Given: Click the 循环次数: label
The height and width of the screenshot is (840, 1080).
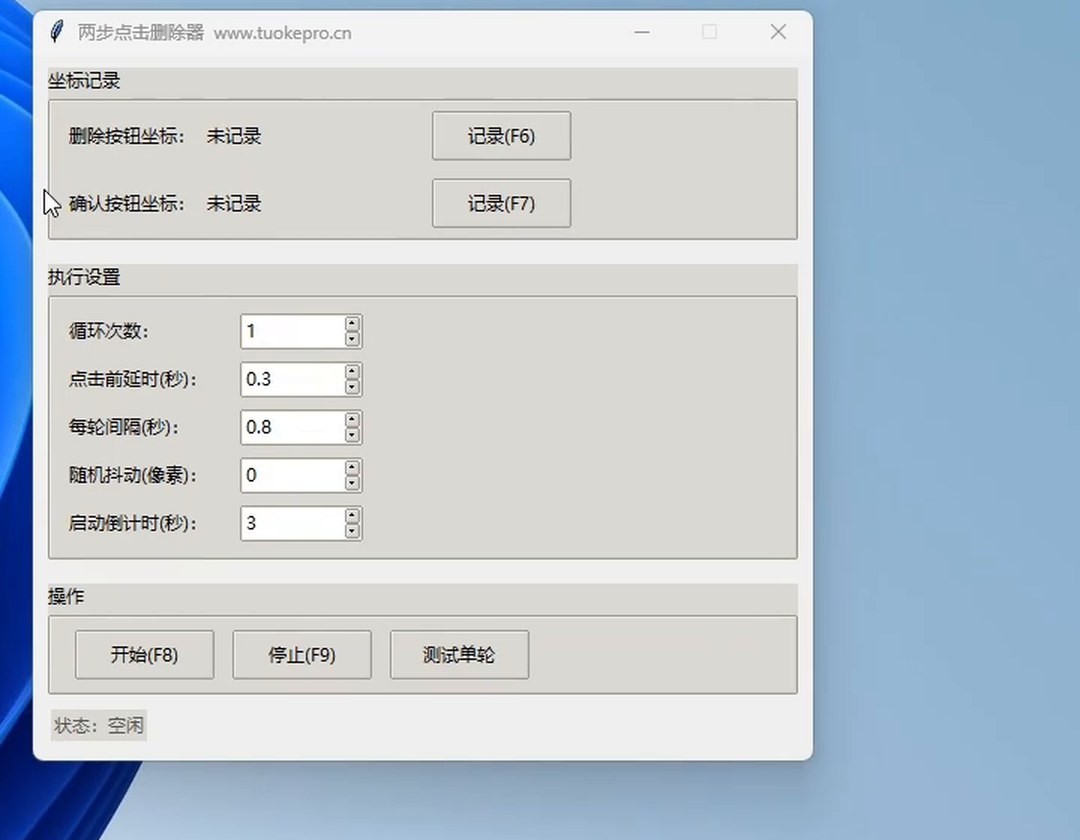Looking at the screenshot, I should coord(109,331).
